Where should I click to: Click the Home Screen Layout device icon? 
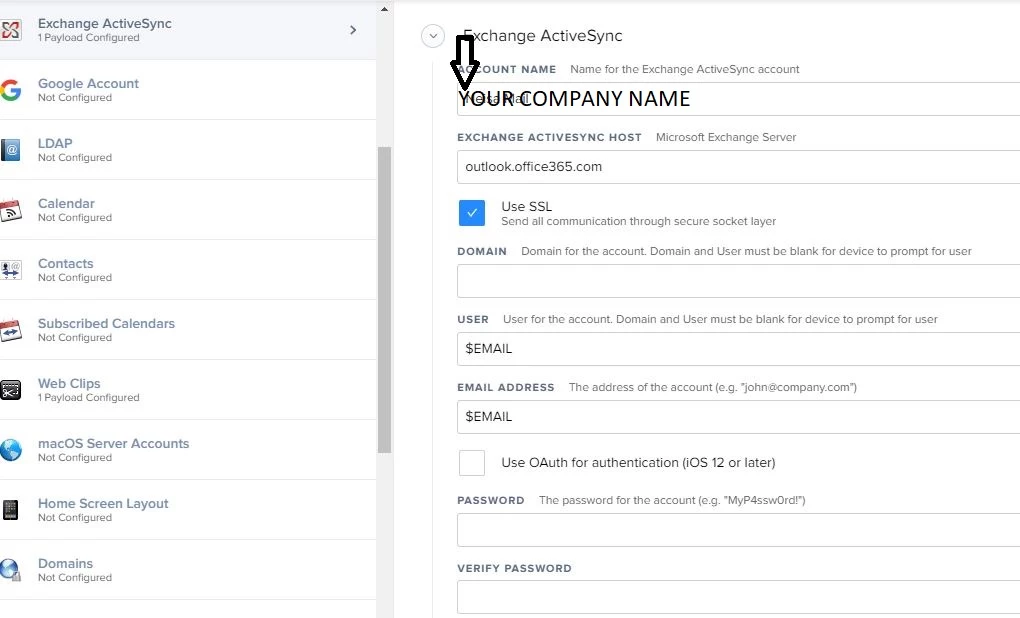[10, 509]
